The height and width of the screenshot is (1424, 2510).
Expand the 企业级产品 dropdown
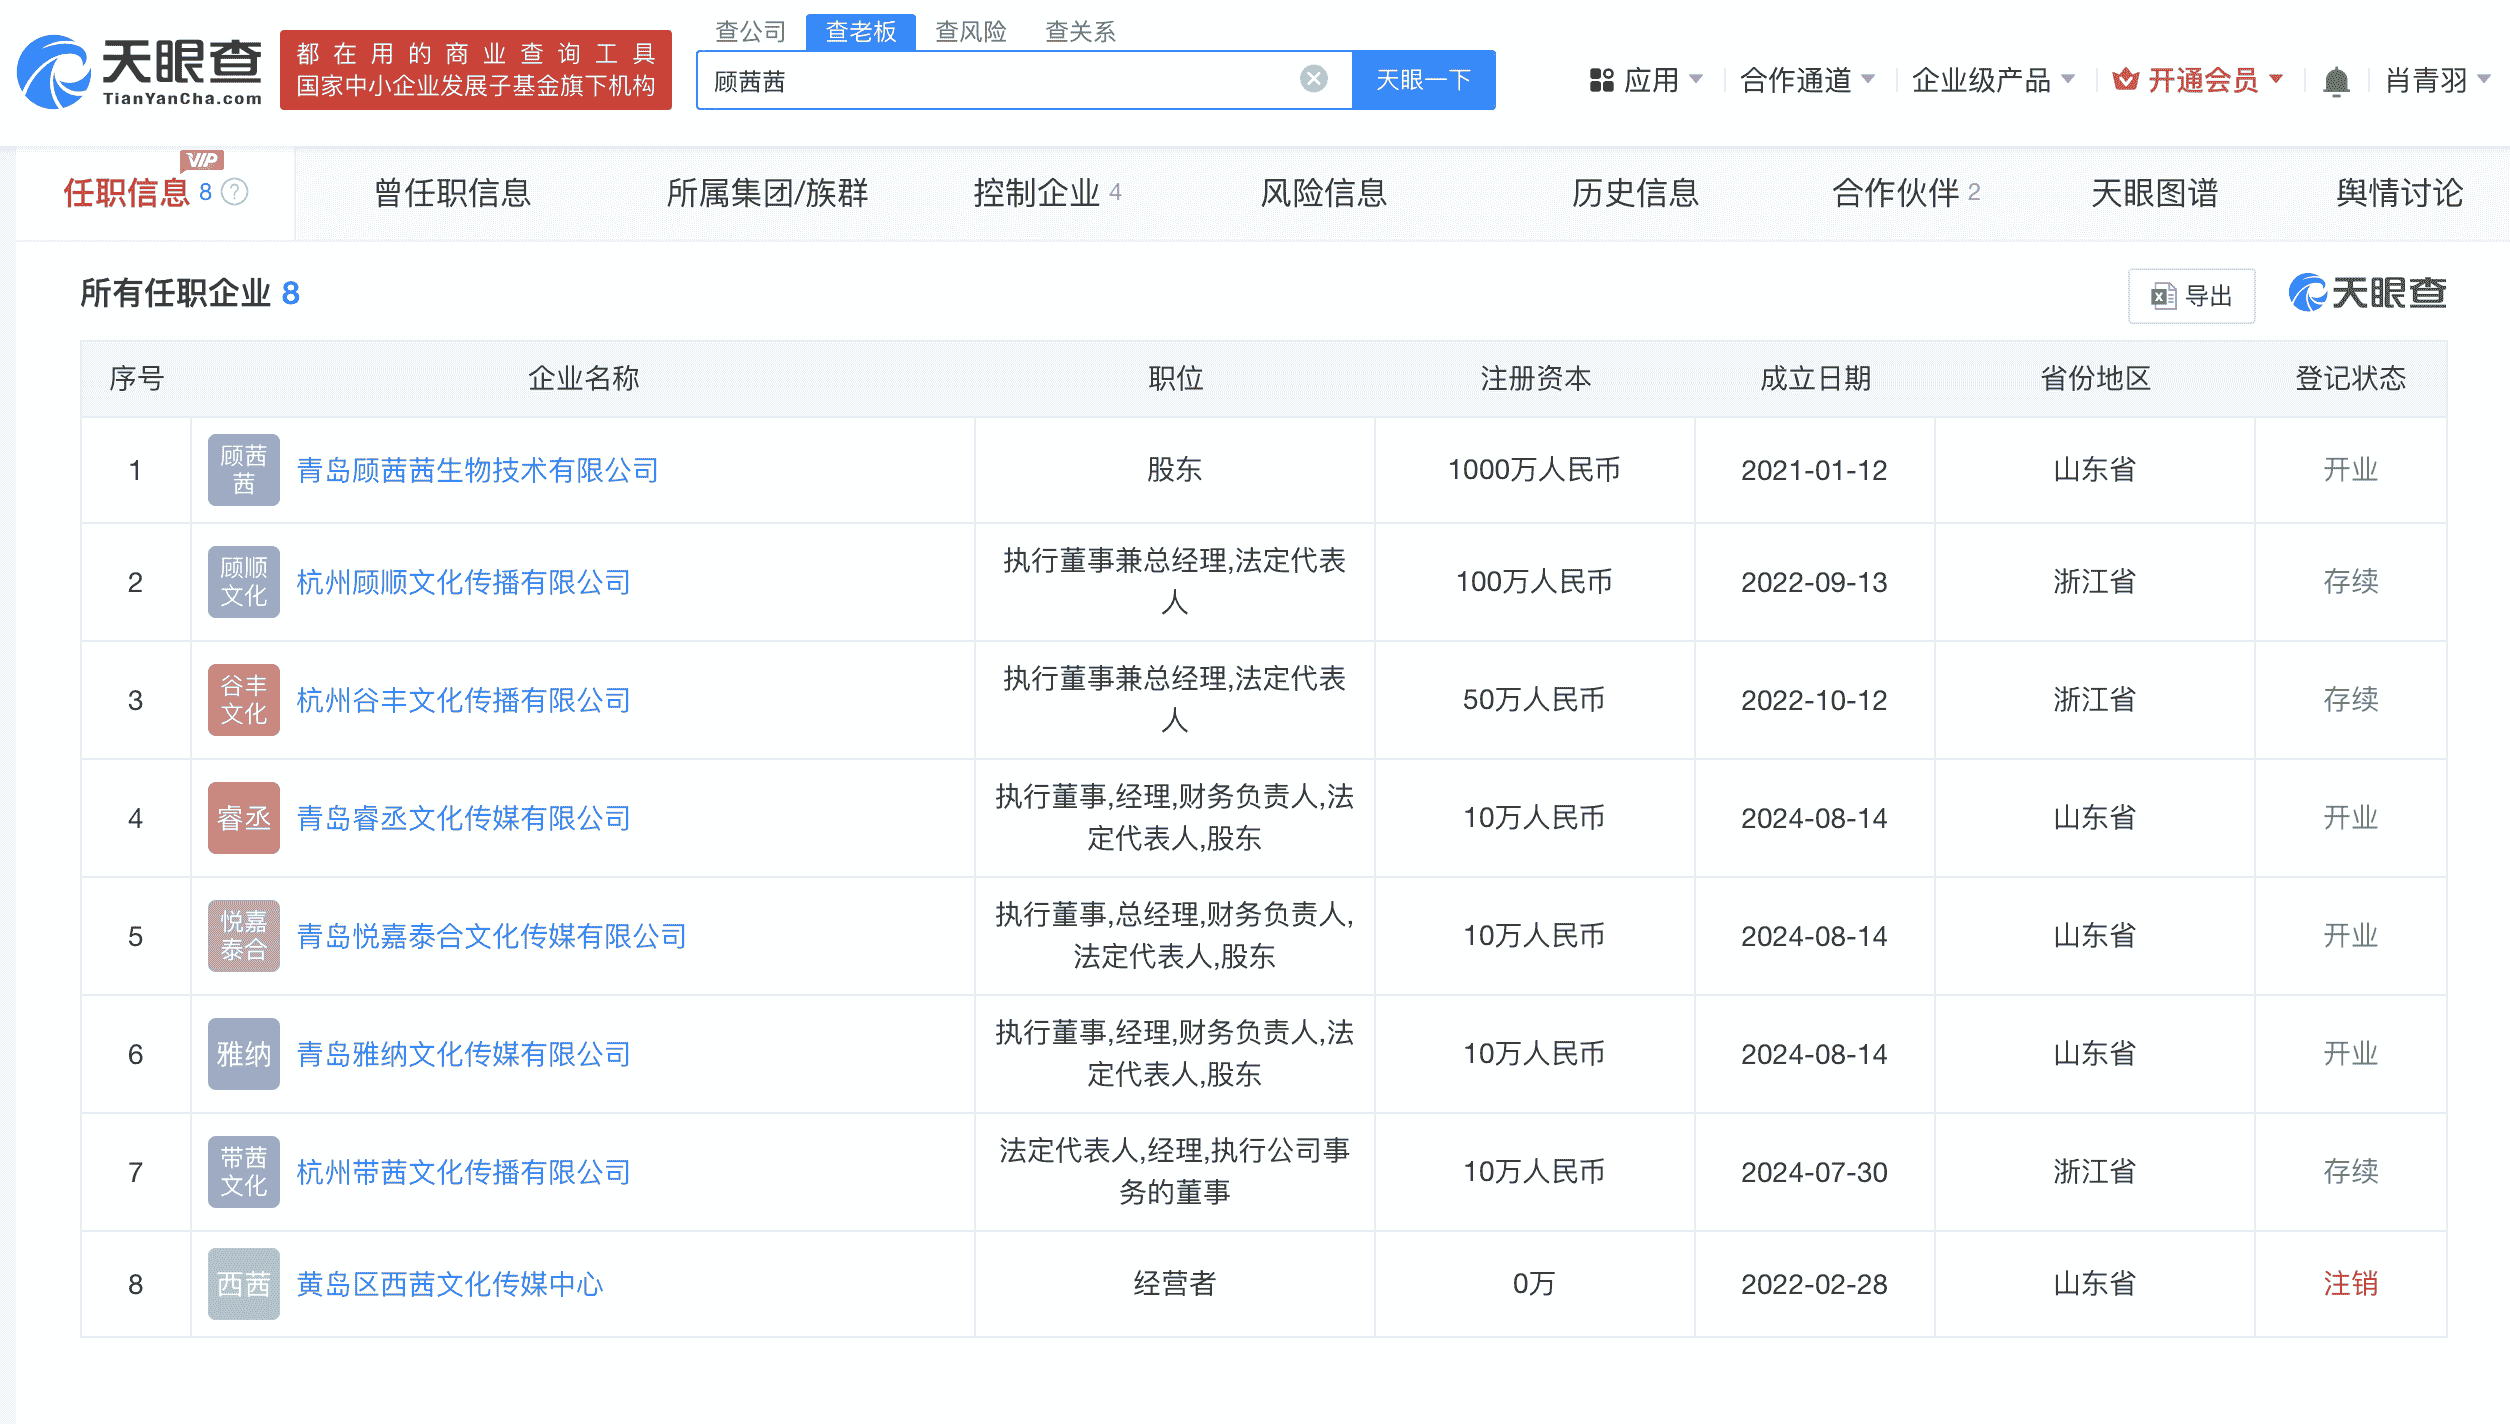[1994, 80]
